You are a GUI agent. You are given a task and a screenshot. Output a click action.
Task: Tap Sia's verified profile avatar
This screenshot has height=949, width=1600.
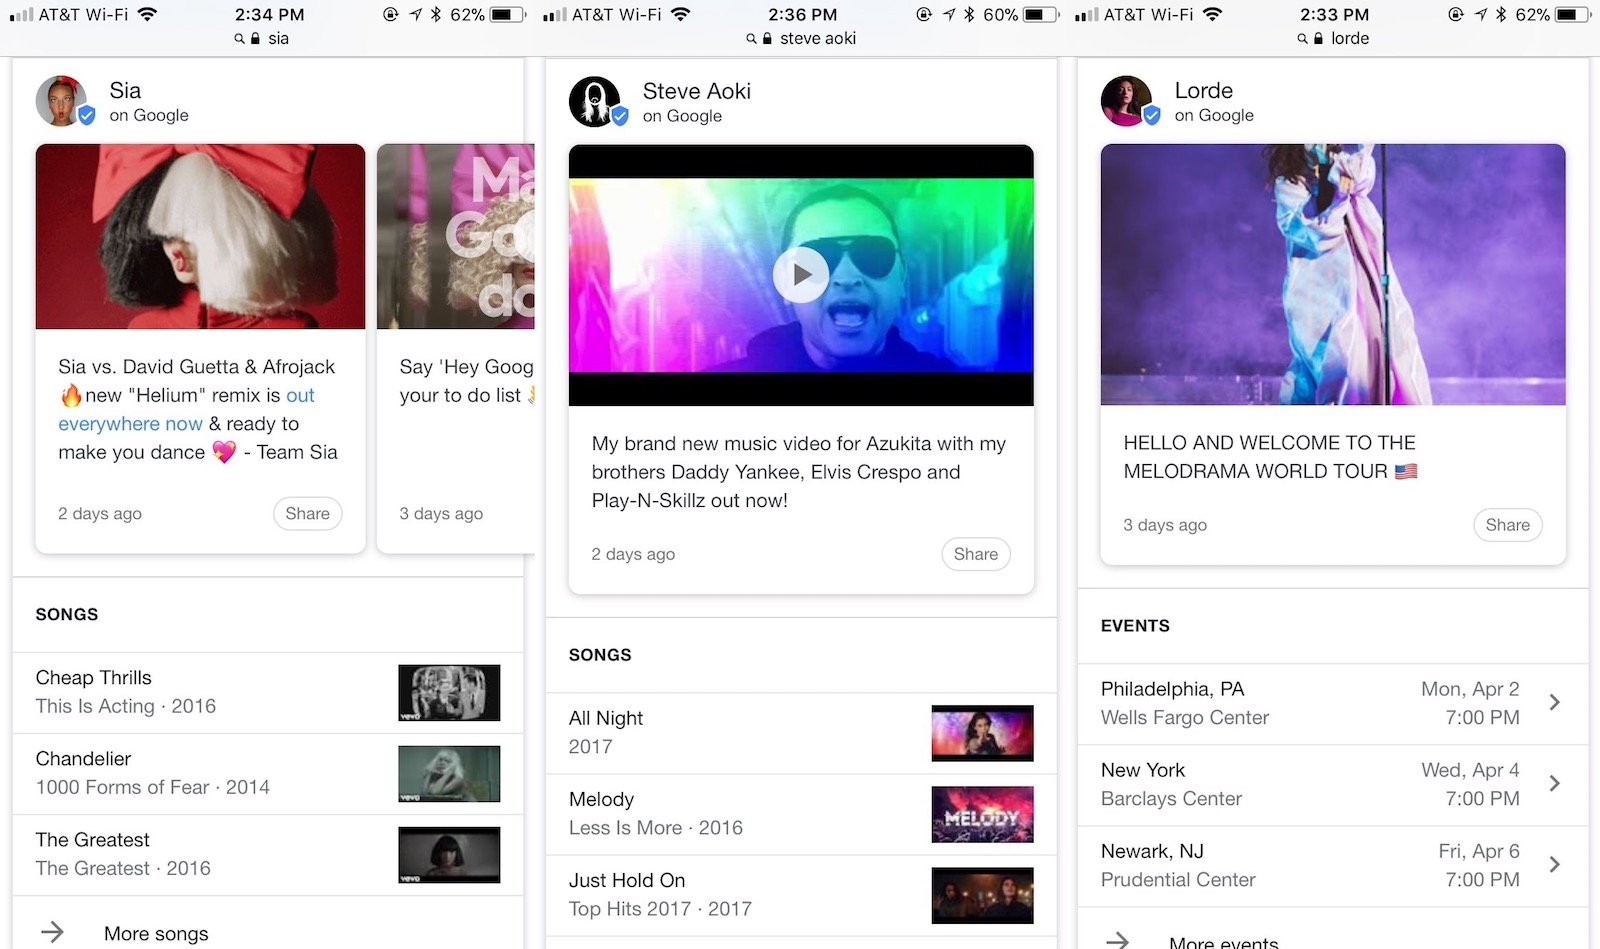point(63,101)
